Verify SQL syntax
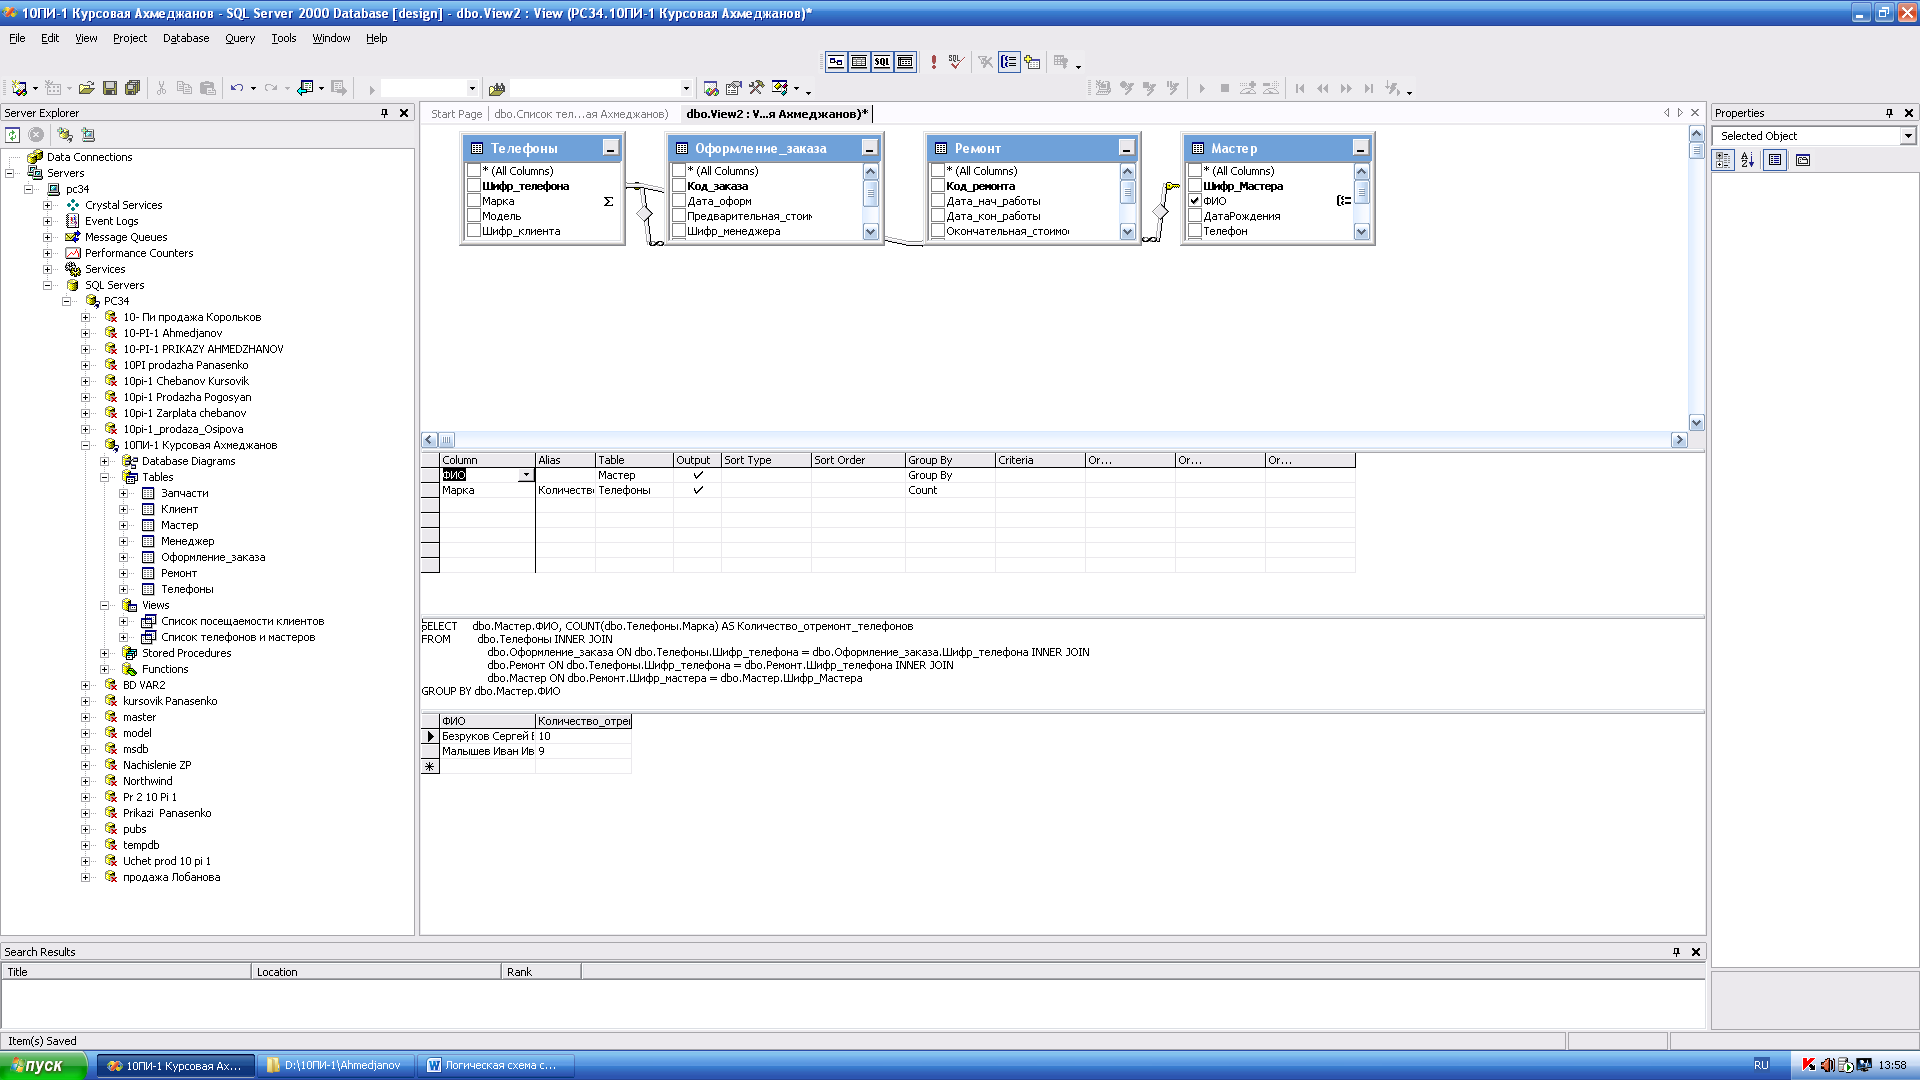Viewport: 1920px width, 1080px height. [956, 62]
